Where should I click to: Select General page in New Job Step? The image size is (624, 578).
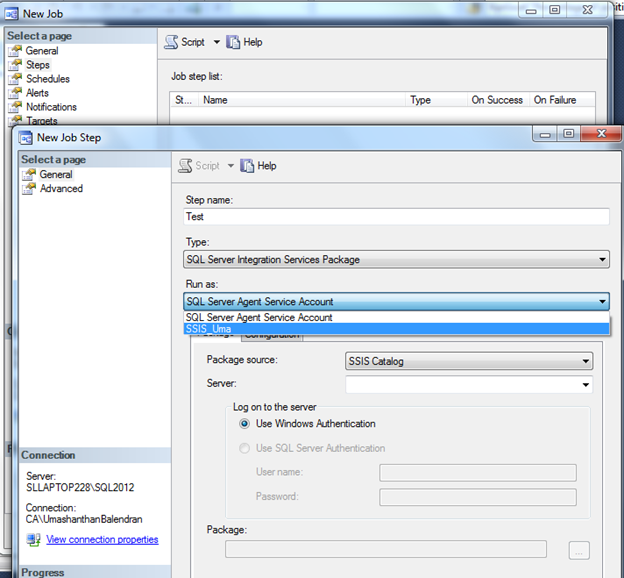click(56, 174)
